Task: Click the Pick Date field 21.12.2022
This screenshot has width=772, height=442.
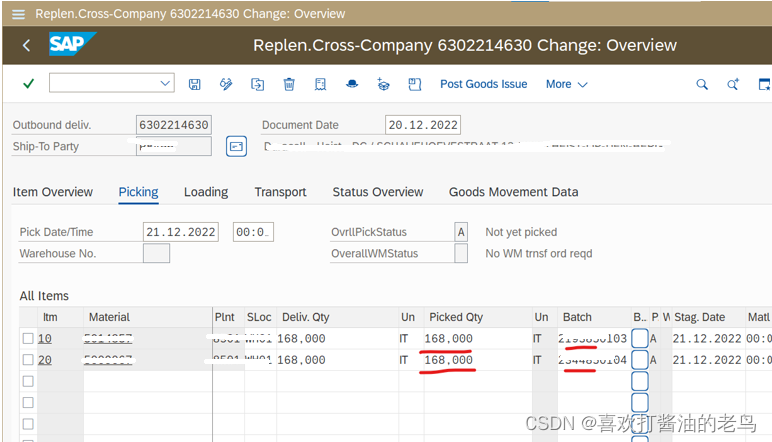Action: coord(181,232)
